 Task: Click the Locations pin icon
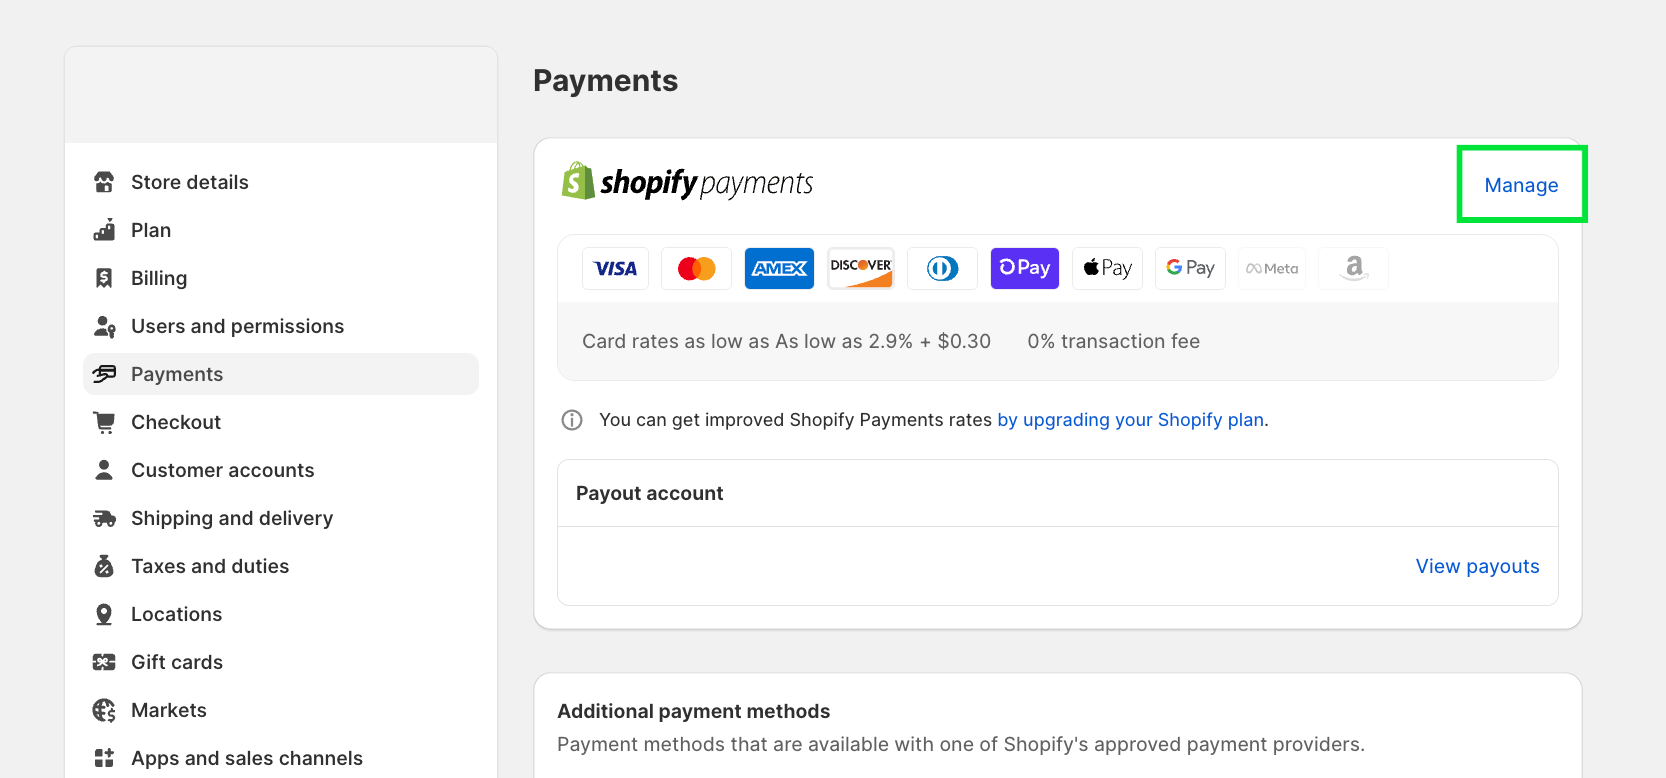[x=104, y=614]
